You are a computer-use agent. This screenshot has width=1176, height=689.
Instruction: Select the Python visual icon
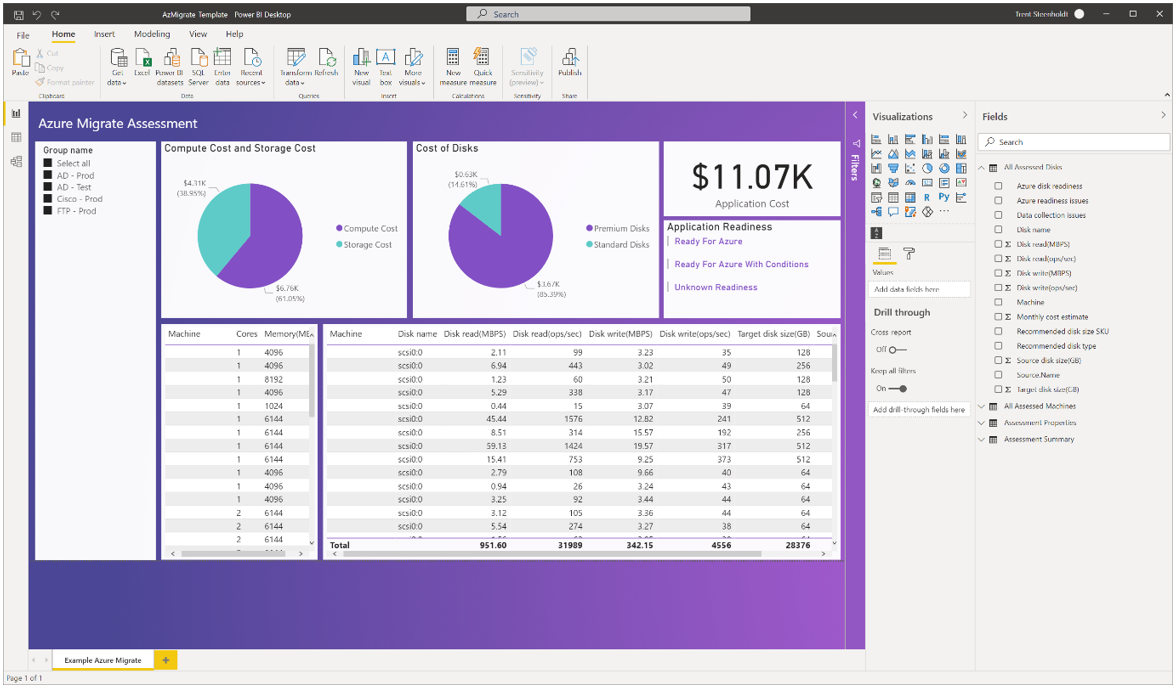[944, 197]
